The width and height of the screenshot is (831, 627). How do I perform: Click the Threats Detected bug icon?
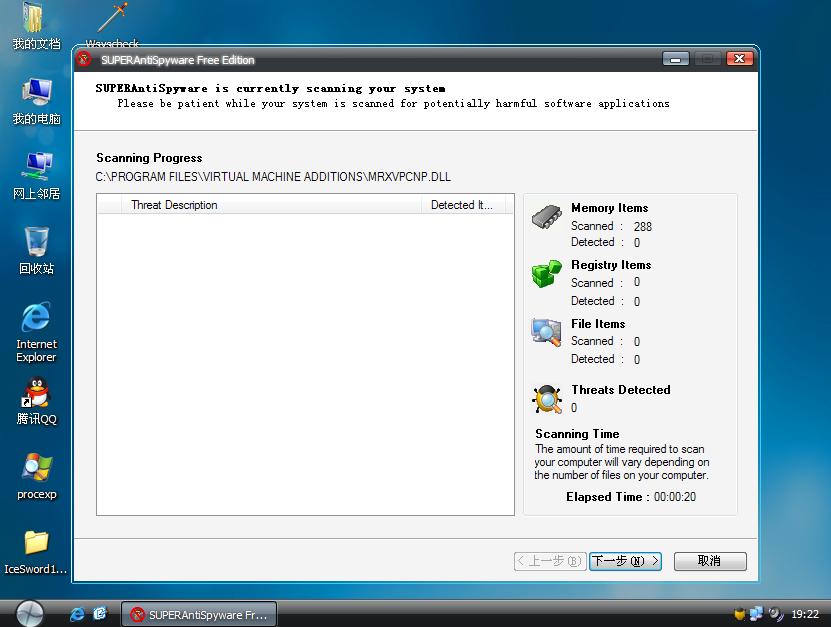(547, 399)
